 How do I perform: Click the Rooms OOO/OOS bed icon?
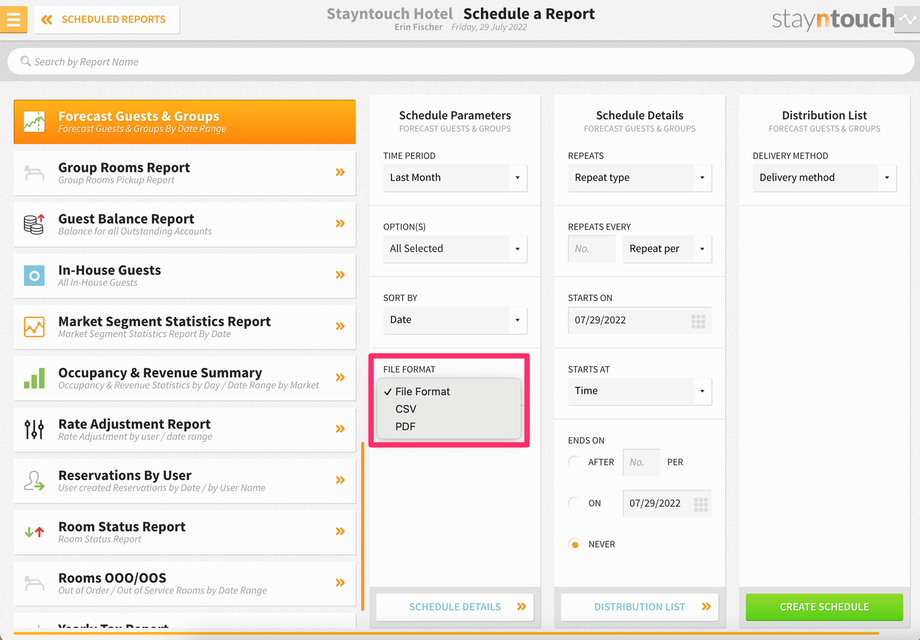tap(34, 584)
